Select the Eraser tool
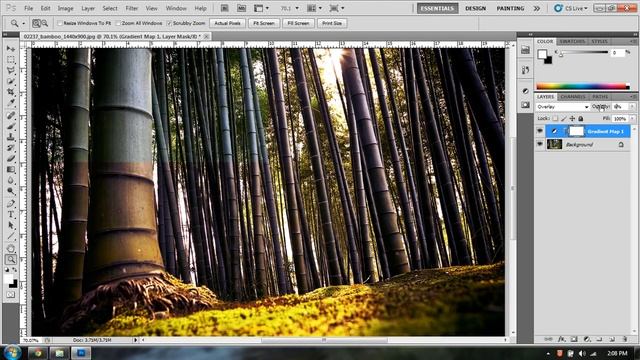Screen dimensions: 640x360 pos(11,159)
